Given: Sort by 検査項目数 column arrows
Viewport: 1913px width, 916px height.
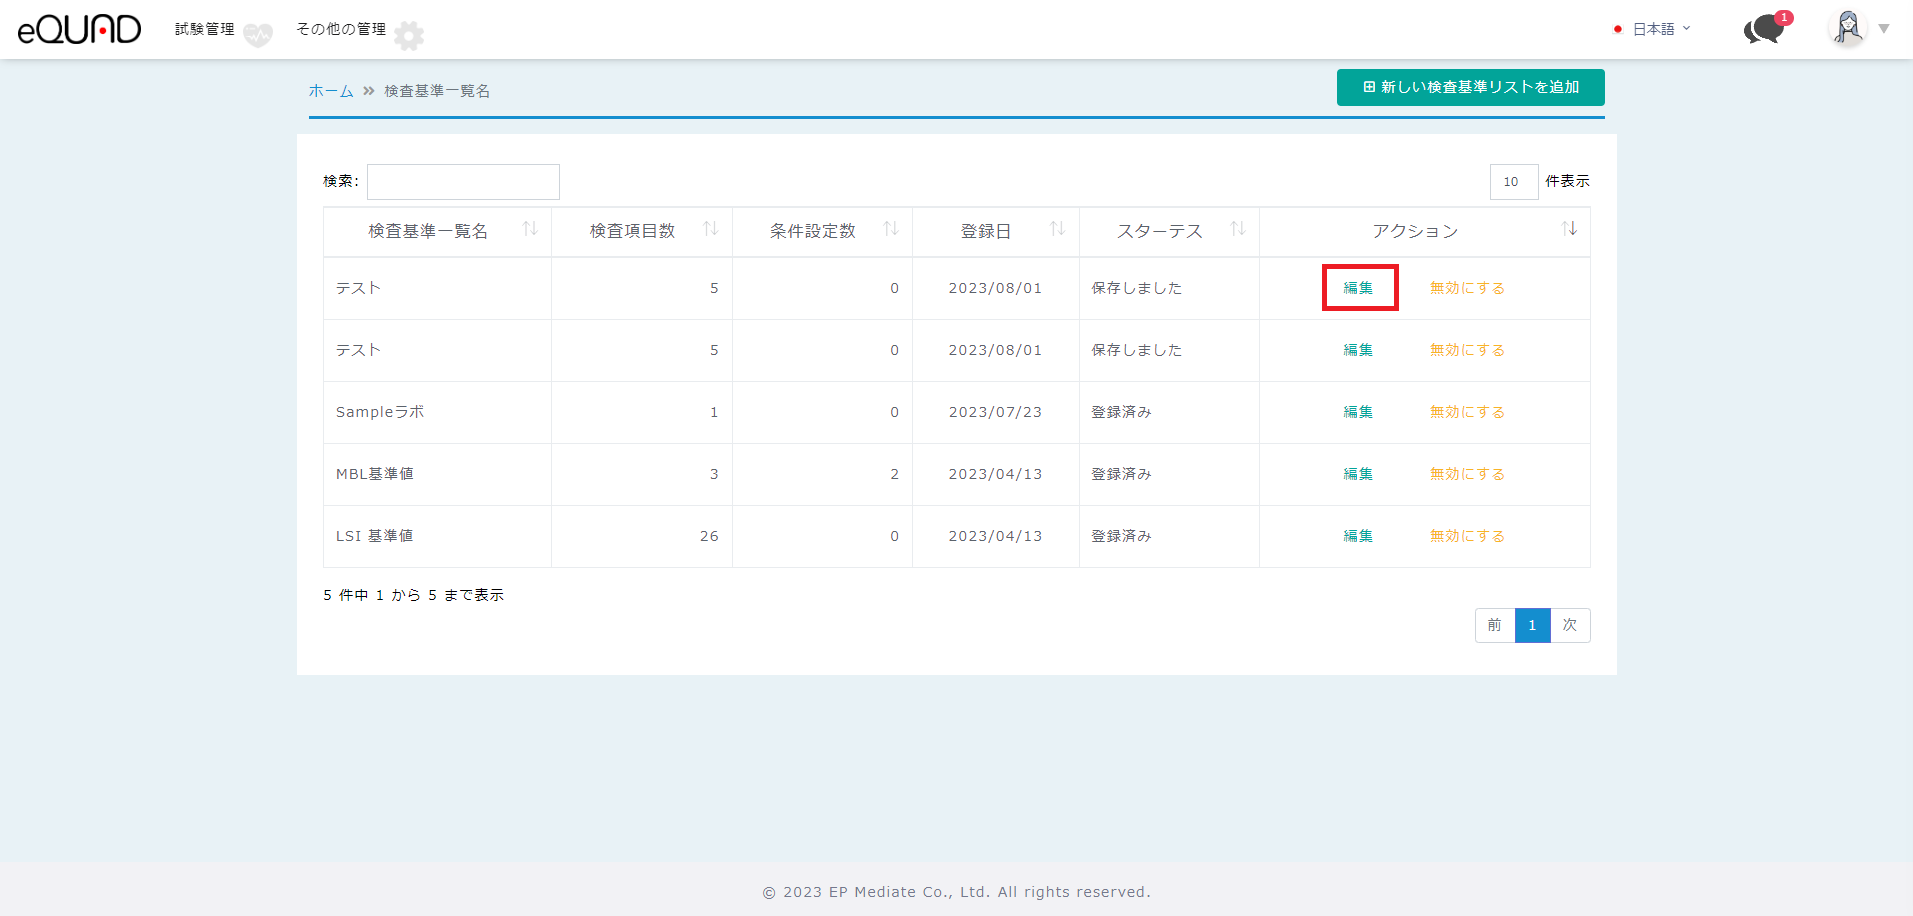Looking at the screenshot, I should [711, 229].
